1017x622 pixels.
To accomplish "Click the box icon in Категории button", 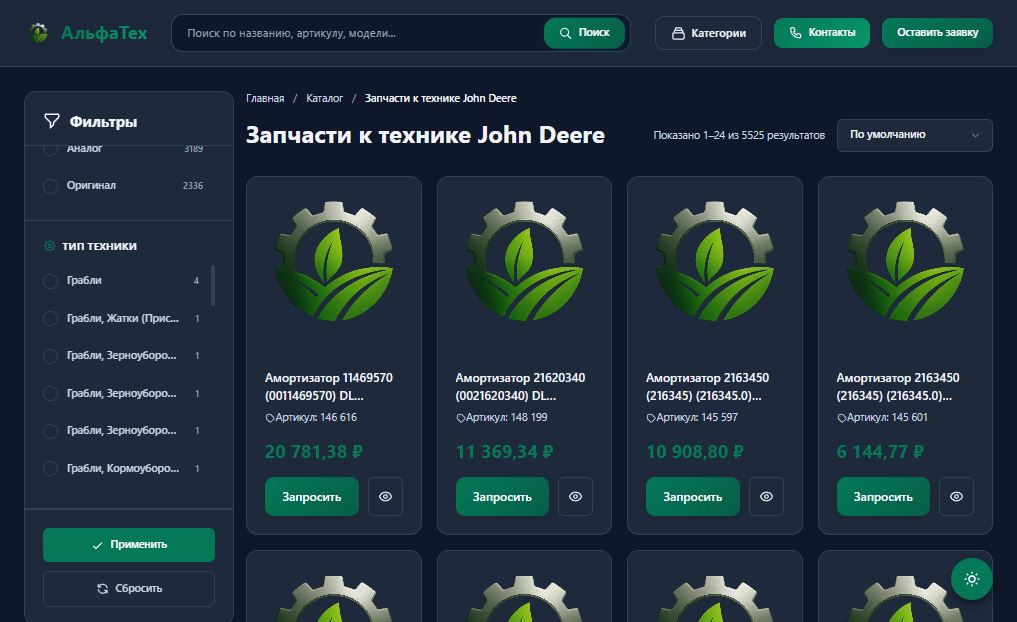I will pos(678,33).
